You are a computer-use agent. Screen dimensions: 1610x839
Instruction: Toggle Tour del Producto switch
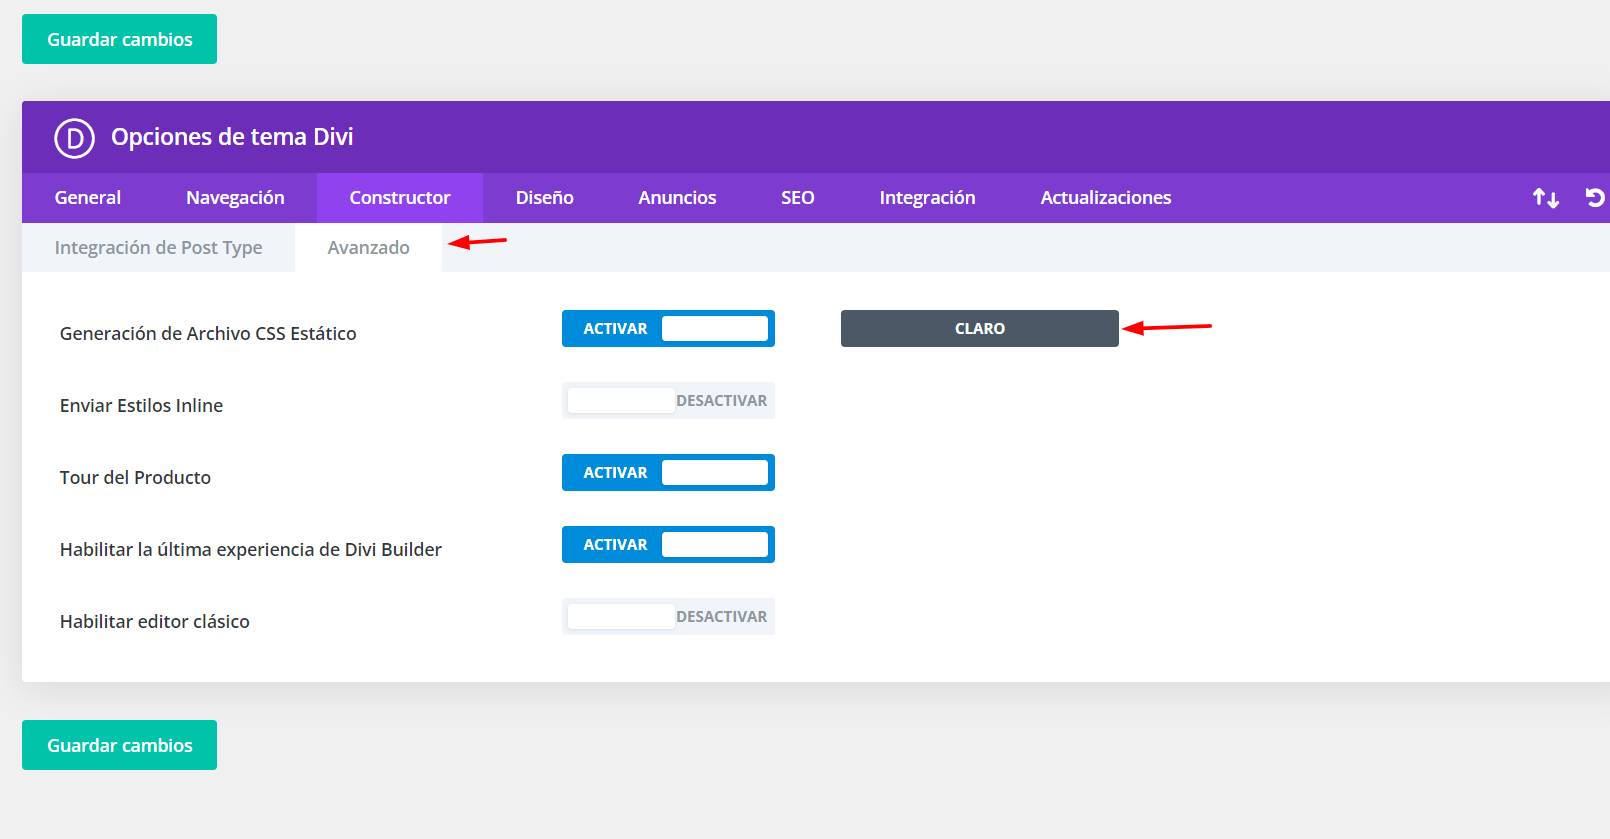pos(668,473)
